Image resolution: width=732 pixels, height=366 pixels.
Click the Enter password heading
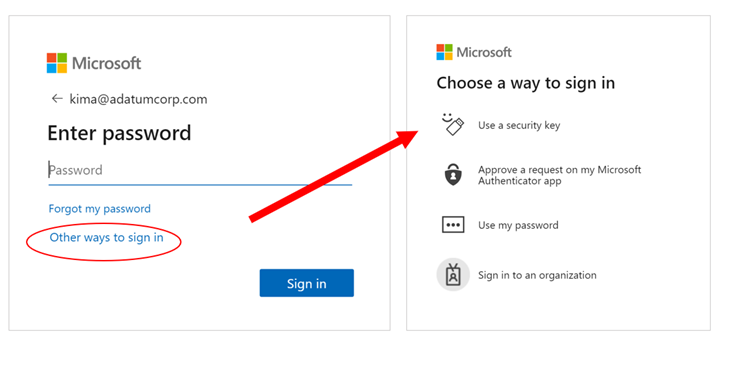point(119,133)
